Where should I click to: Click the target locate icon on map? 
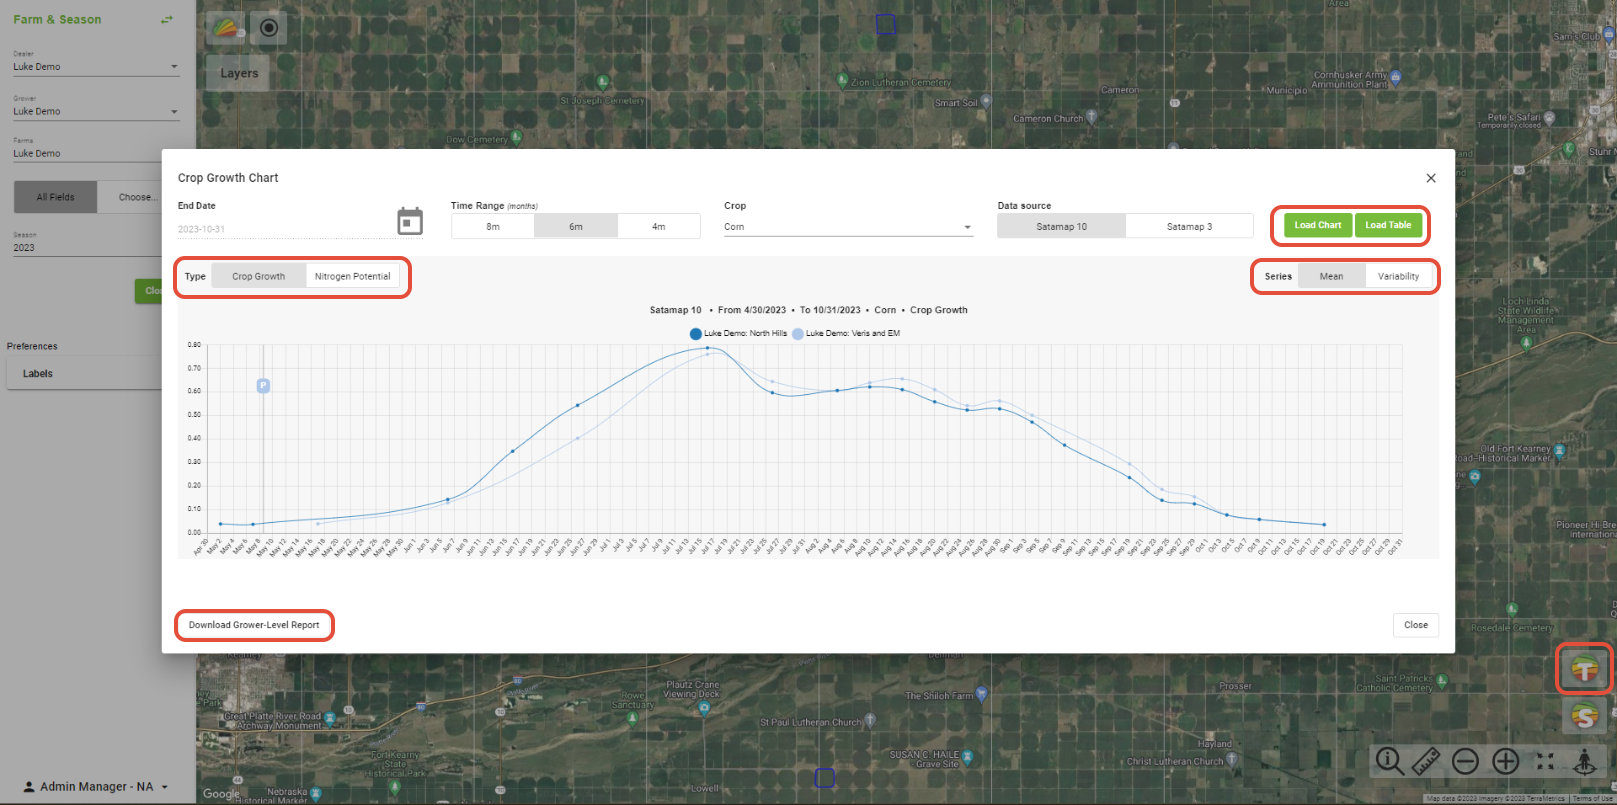click(x=268, y=27)
